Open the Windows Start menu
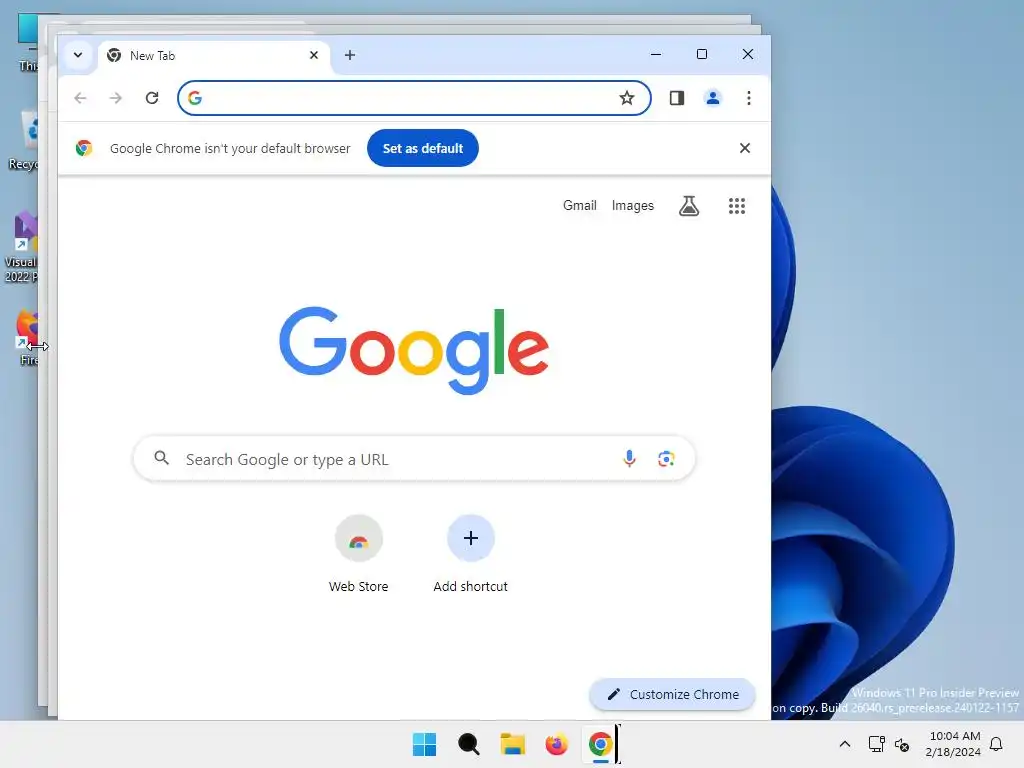Image resolution: width=1024 pixels, height=768 pixels. click(x=424, y=744)
